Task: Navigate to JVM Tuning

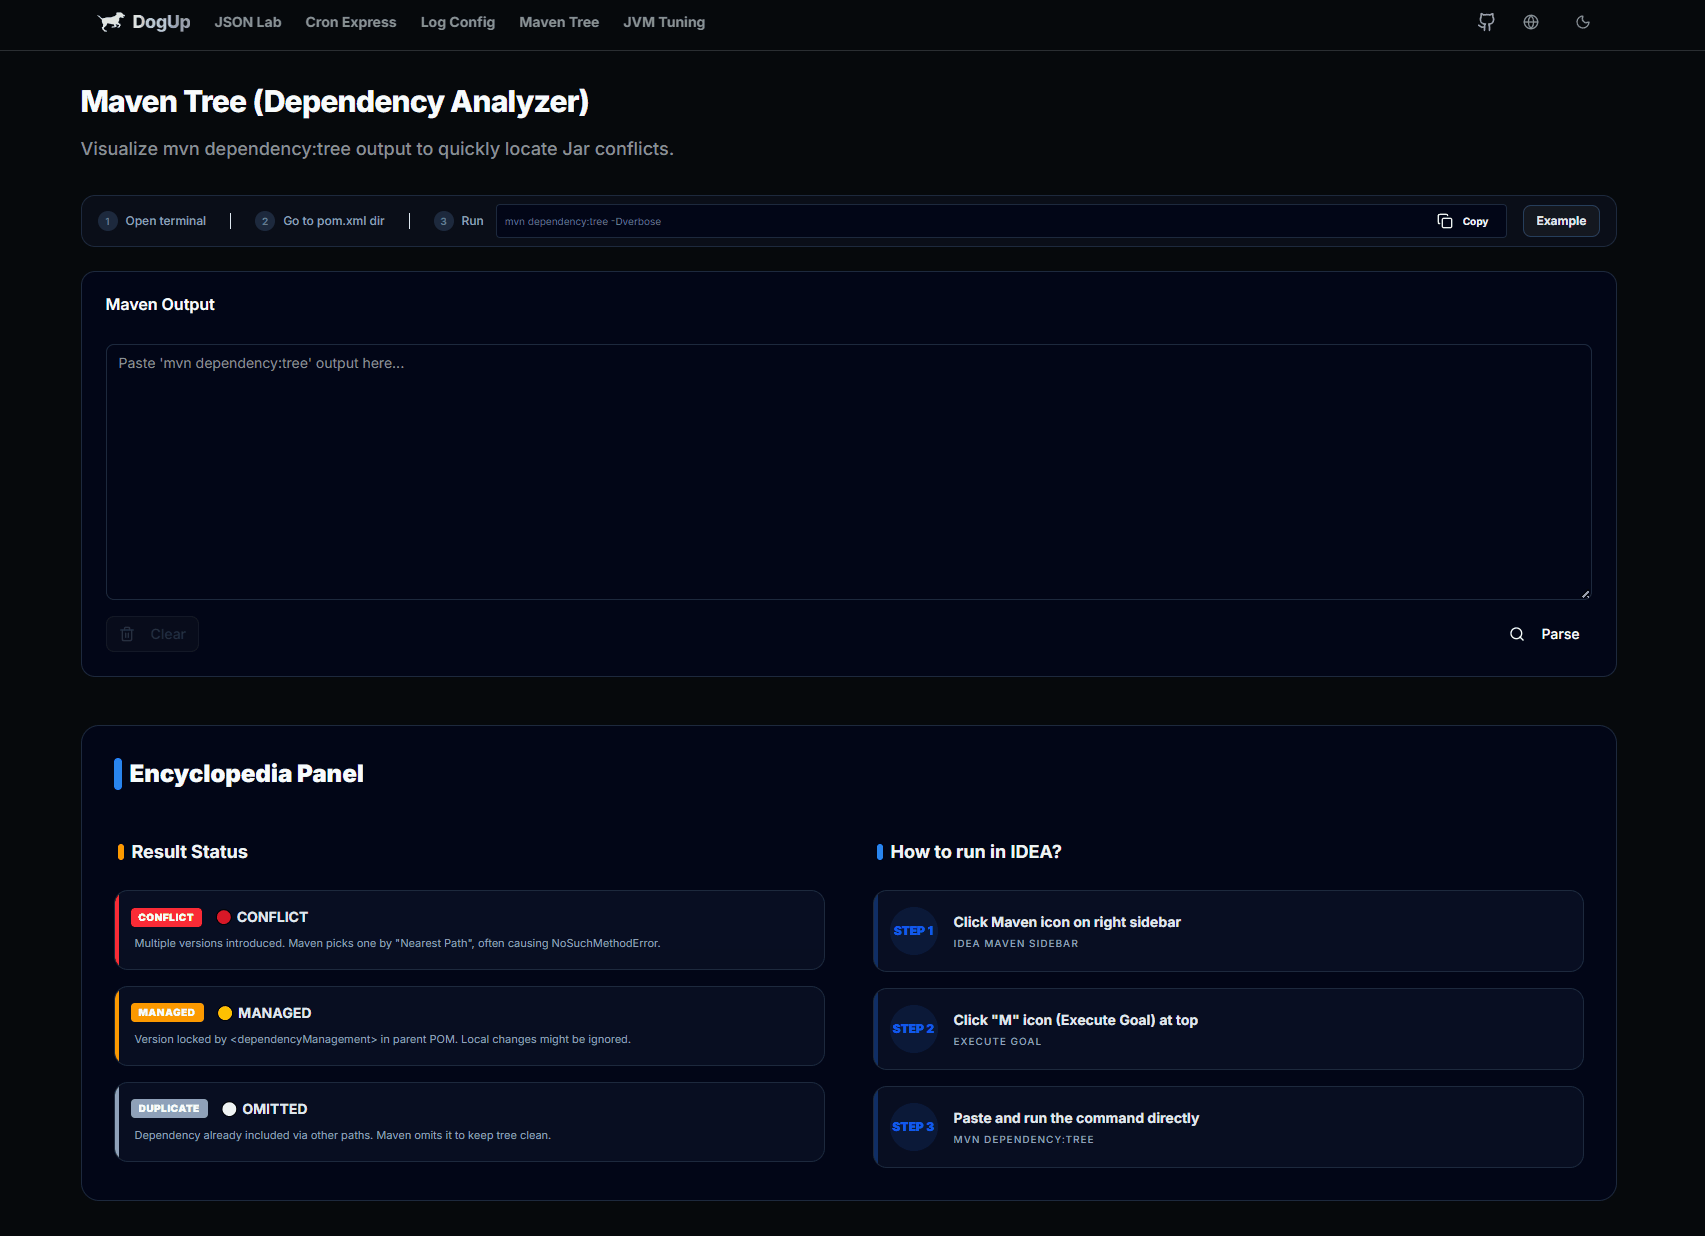Action: click(663, 22)
